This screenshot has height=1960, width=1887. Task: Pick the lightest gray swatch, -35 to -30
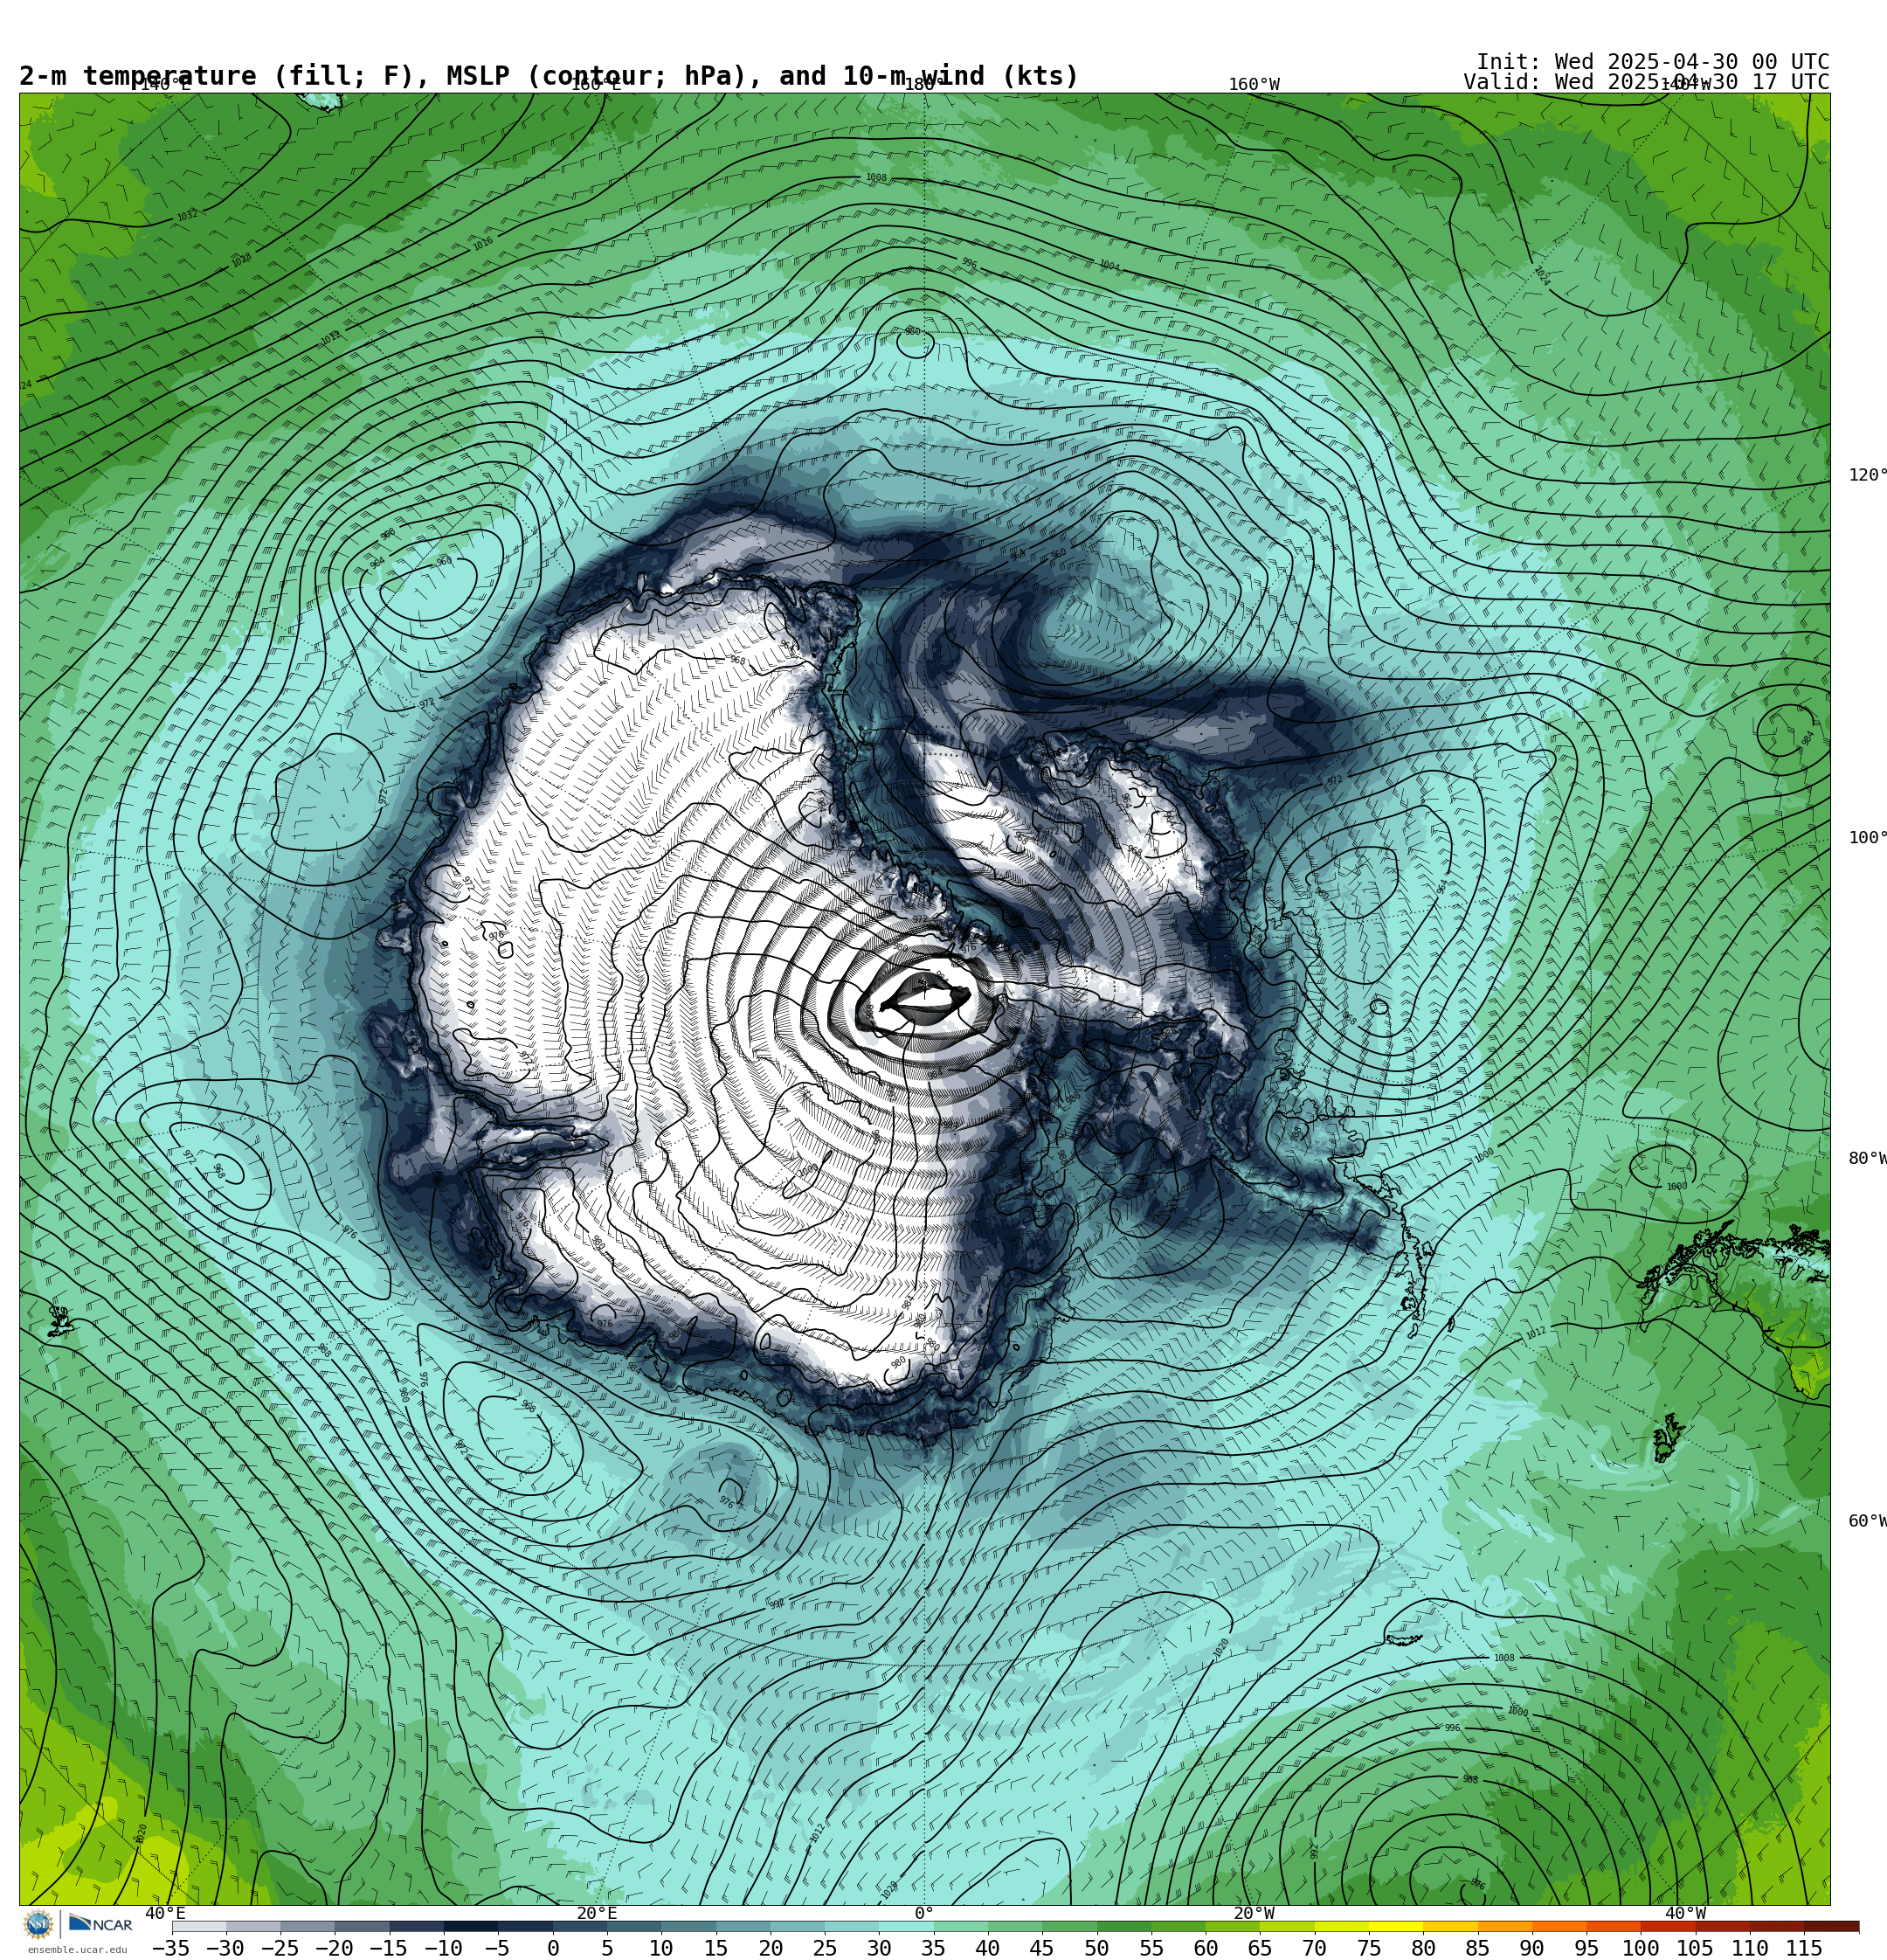pyautogui.click(x=199, y=1926)
